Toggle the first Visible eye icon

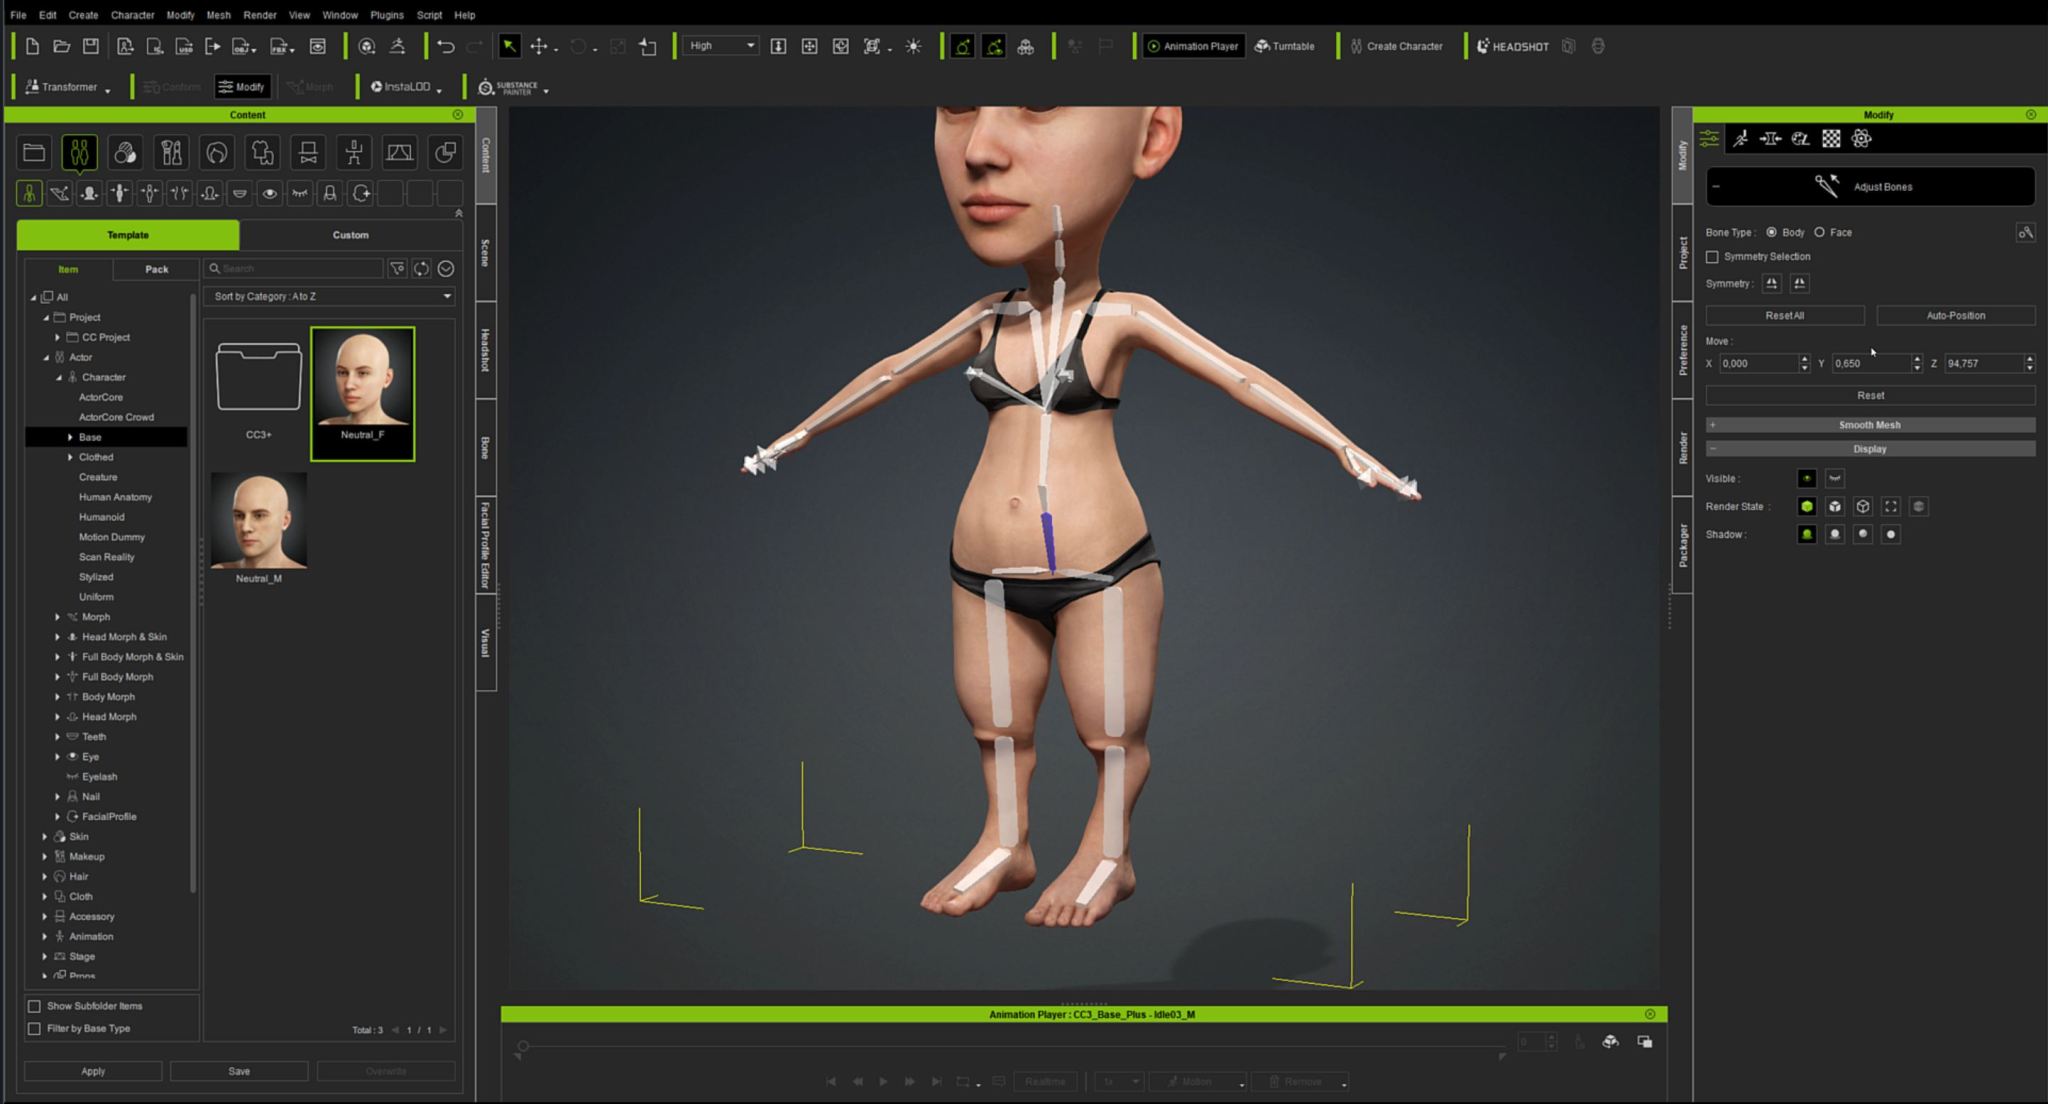click(x=1806, y=479)
